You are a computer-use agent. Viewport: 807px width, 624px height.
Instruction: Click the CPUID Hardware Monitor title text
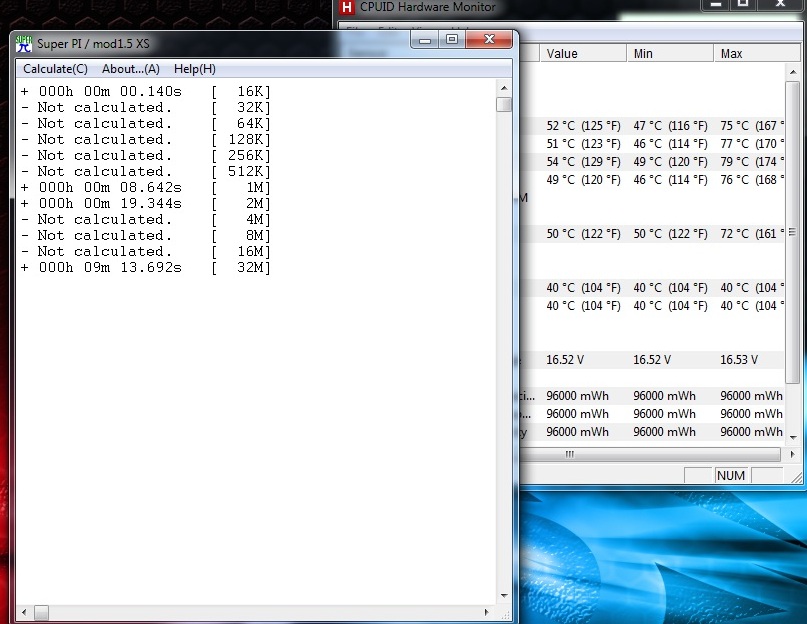[427, 7]
